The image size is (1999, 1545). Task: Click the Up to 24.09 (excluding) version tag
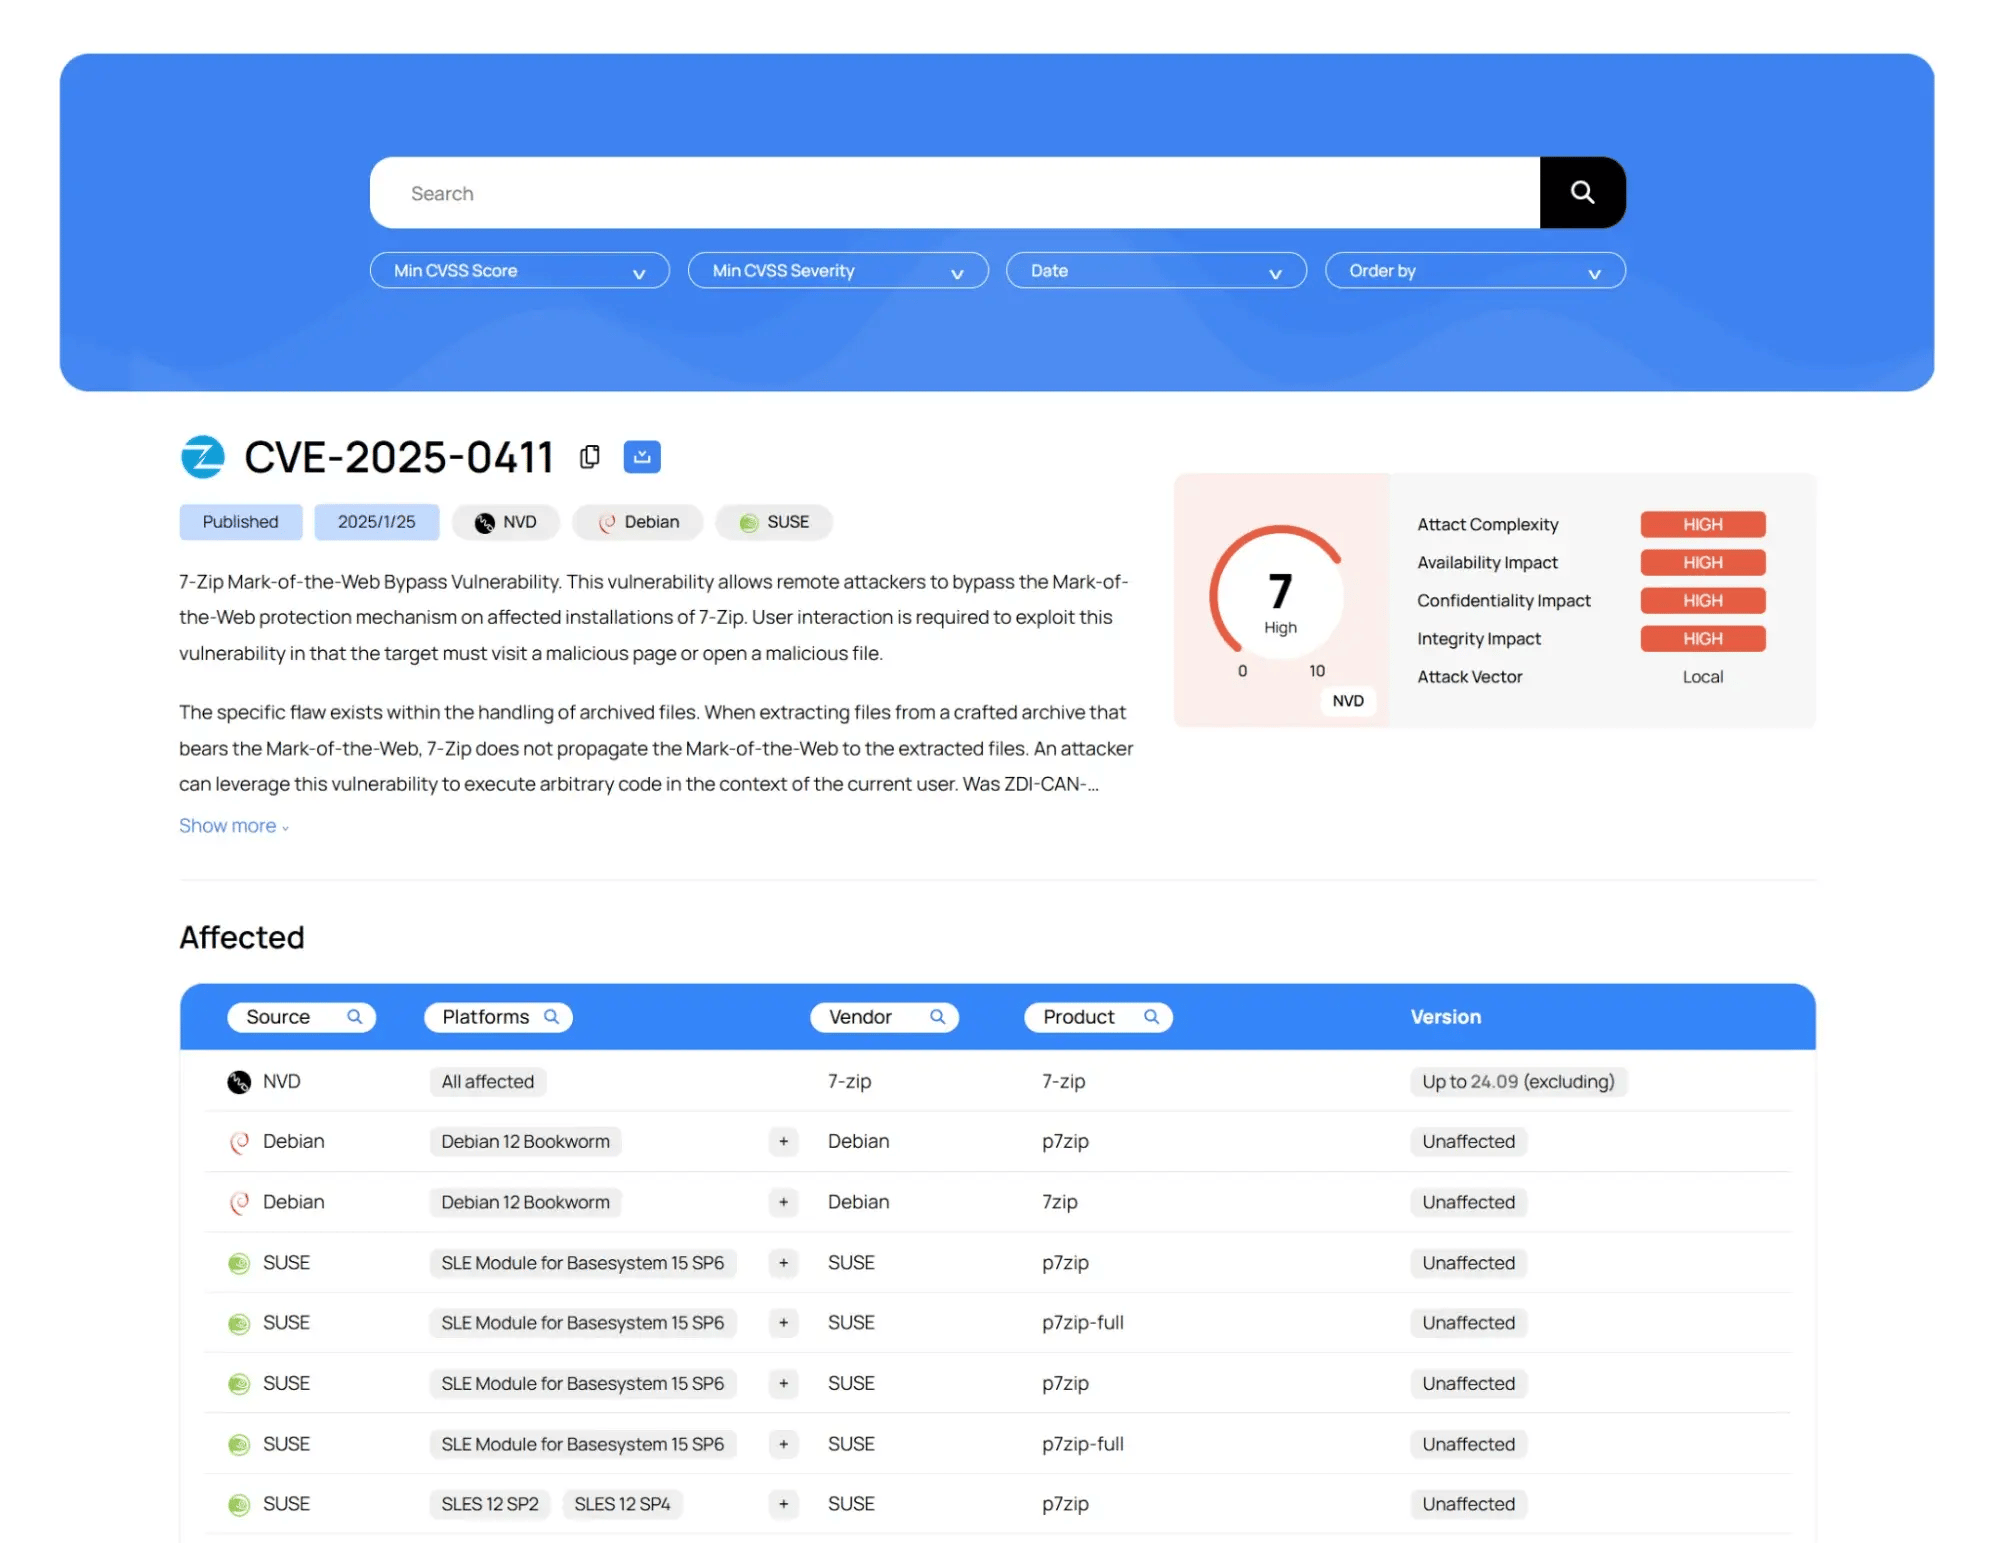point(1518,1082)
